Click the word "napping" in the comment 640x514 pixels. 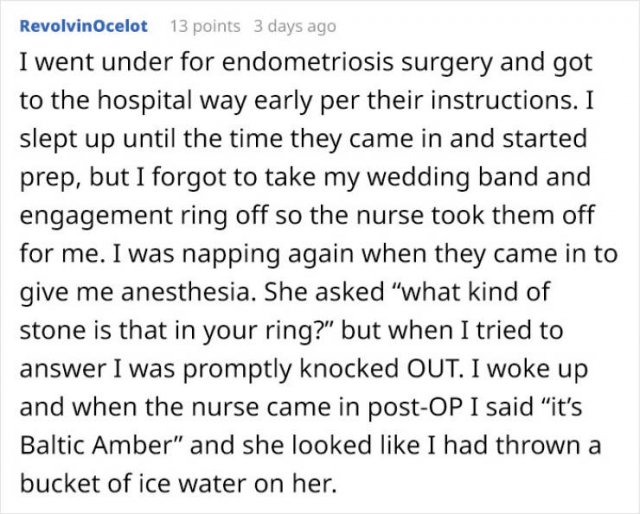[231, 255]
